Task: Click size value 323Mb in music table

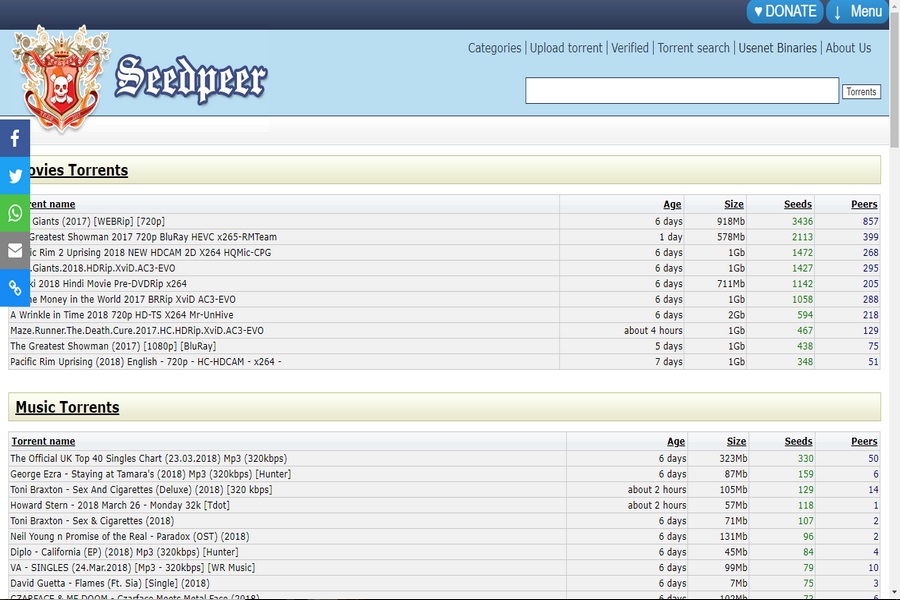Action: (733, 459)
